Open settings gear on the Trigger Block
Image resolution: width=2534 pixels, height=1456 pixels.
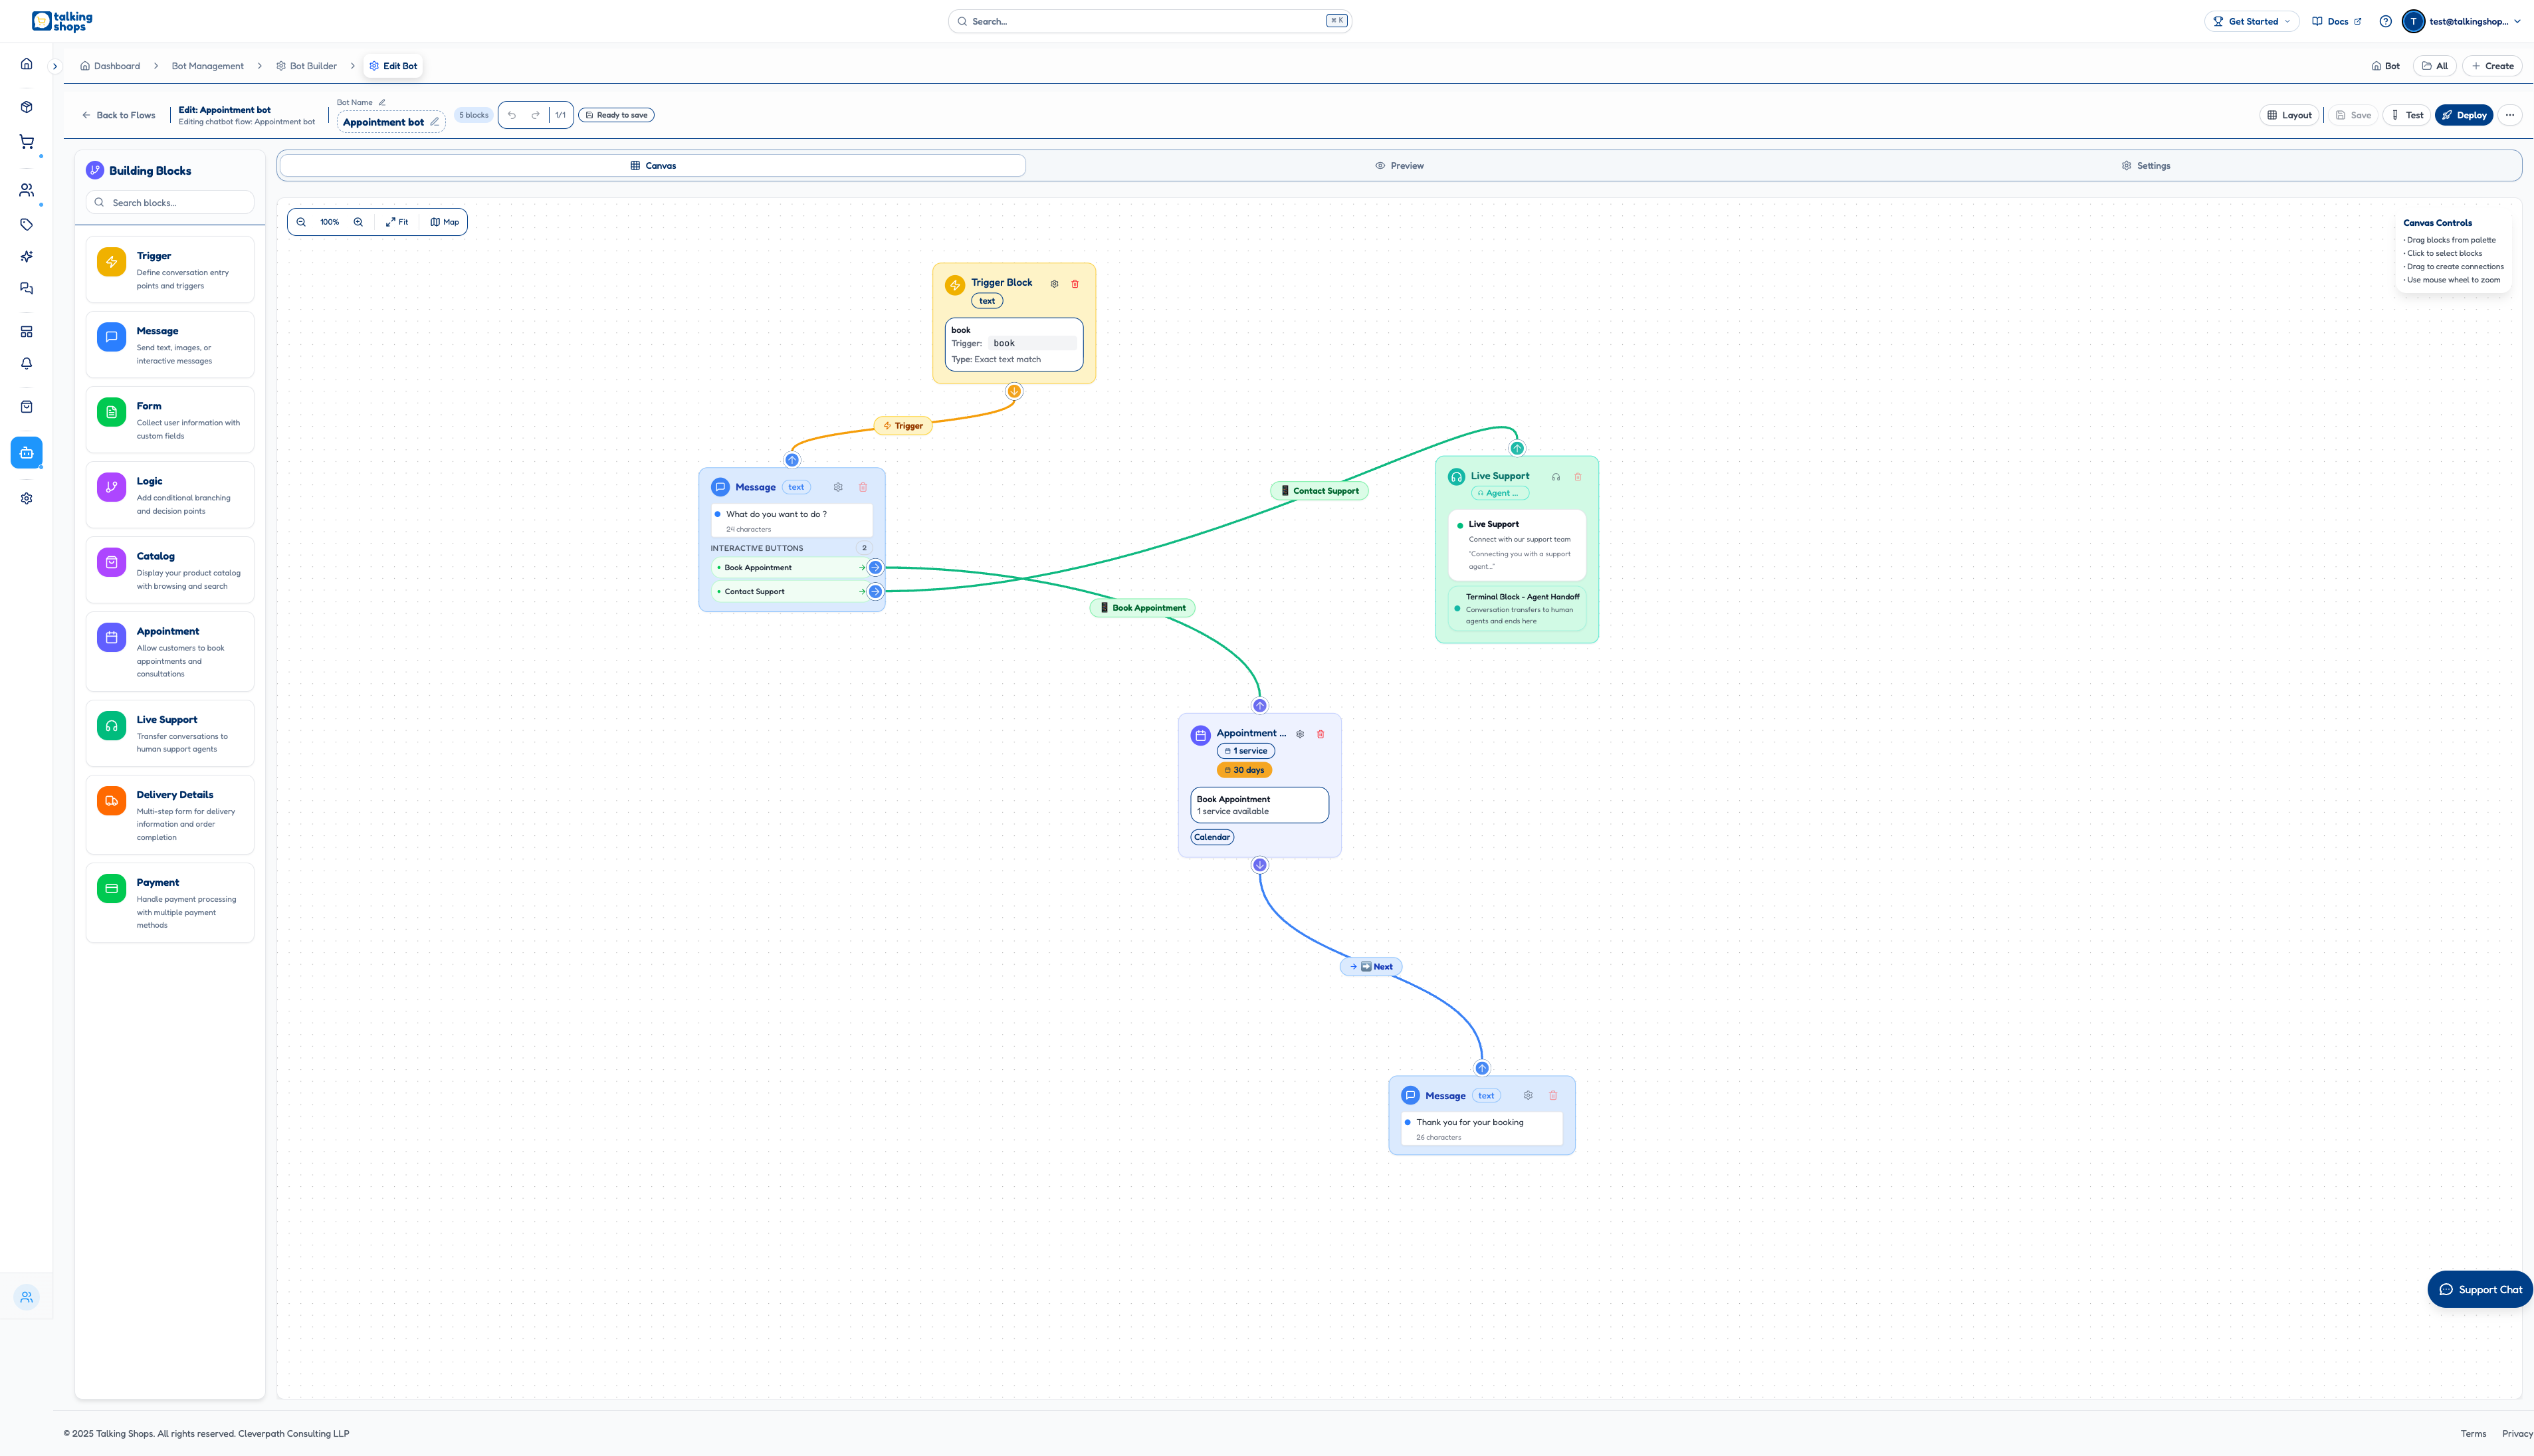1055,284
